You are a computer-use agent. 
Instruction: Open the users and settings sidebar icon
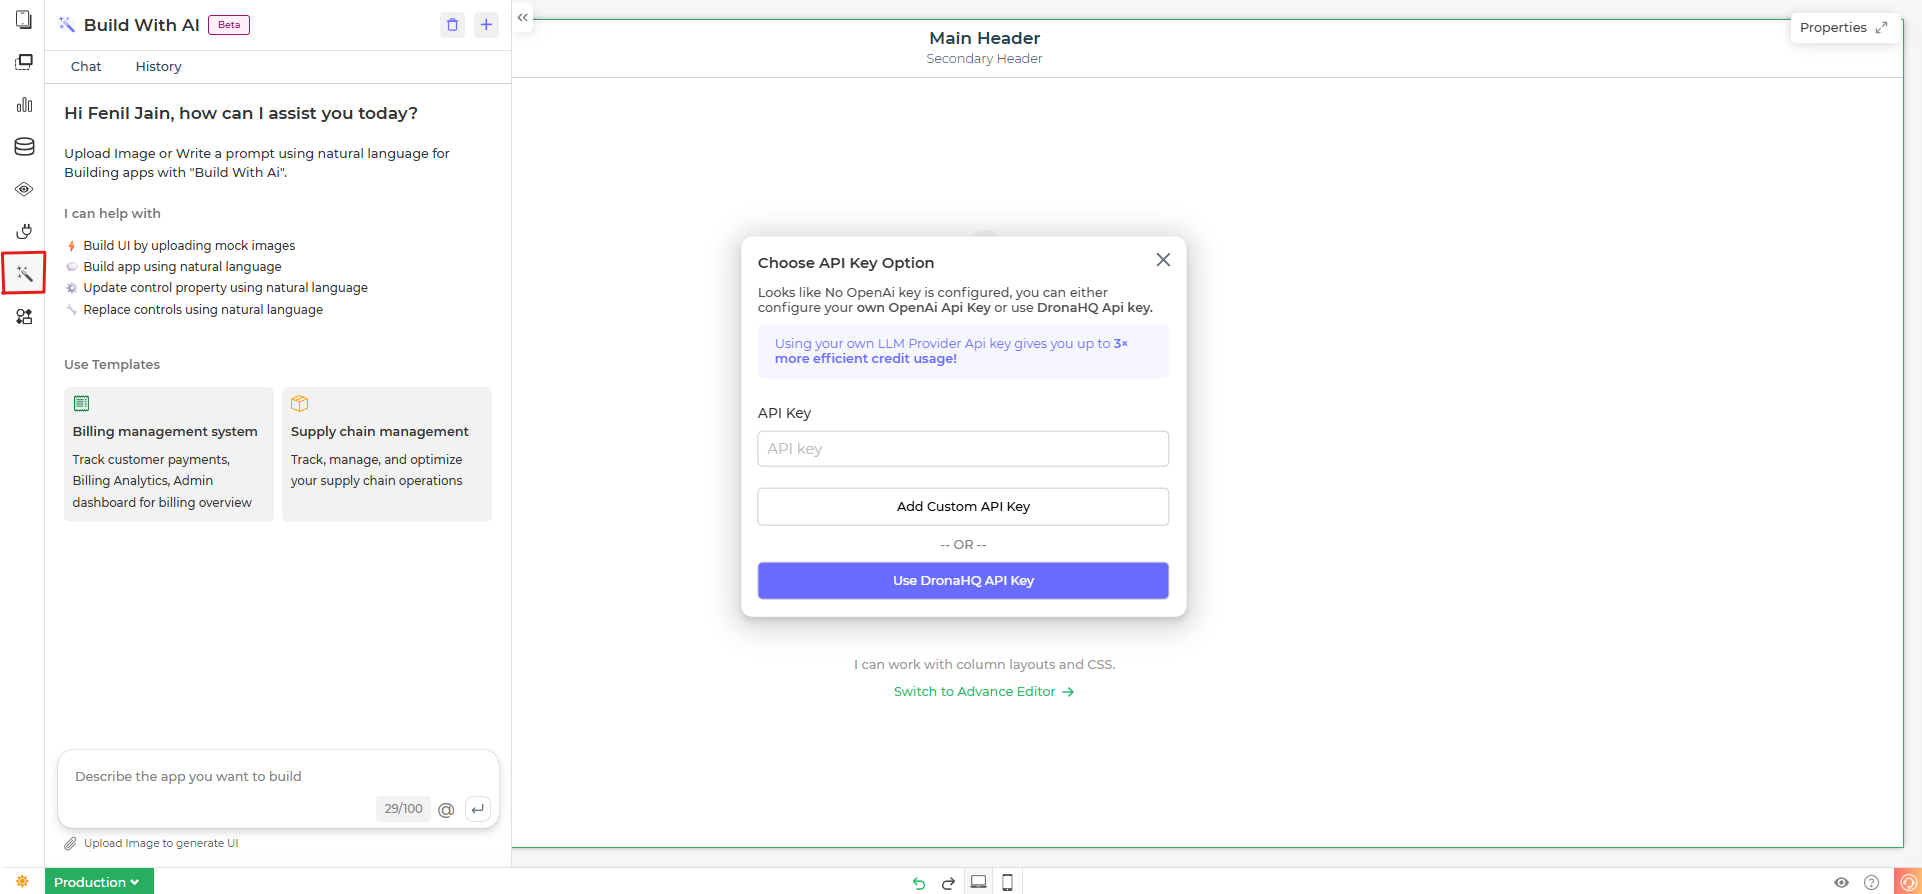[24, 316]
